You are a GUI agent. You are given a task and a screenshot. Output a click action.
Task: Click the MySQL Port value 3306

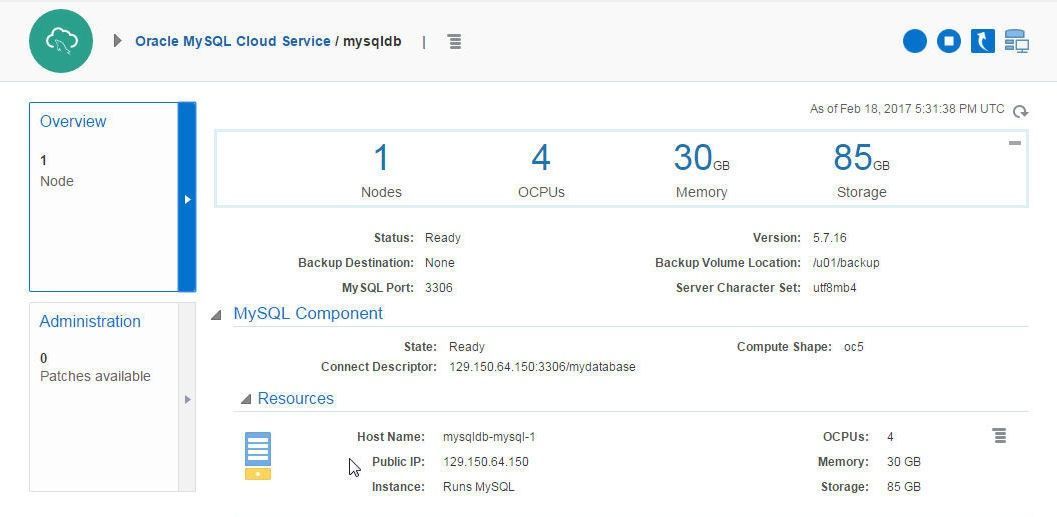click(x=439, y=288)
